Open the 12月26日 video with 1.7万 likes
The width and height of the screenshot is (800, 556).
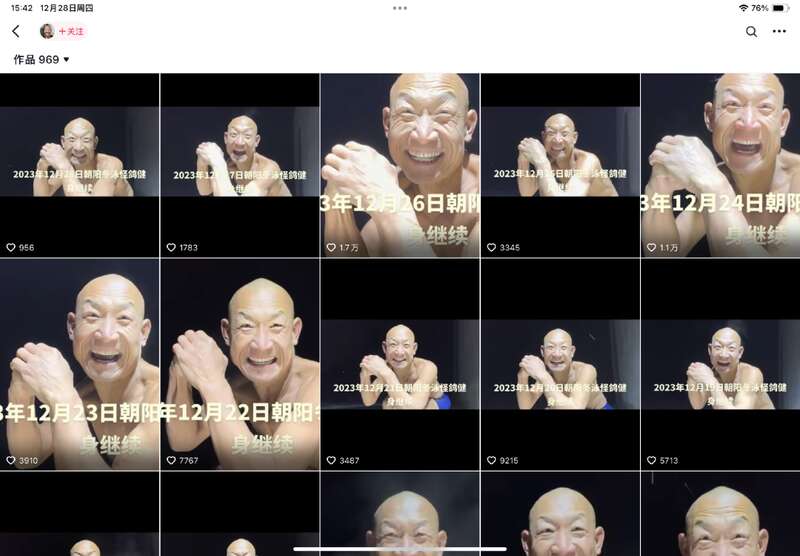[x=400, y=165]
